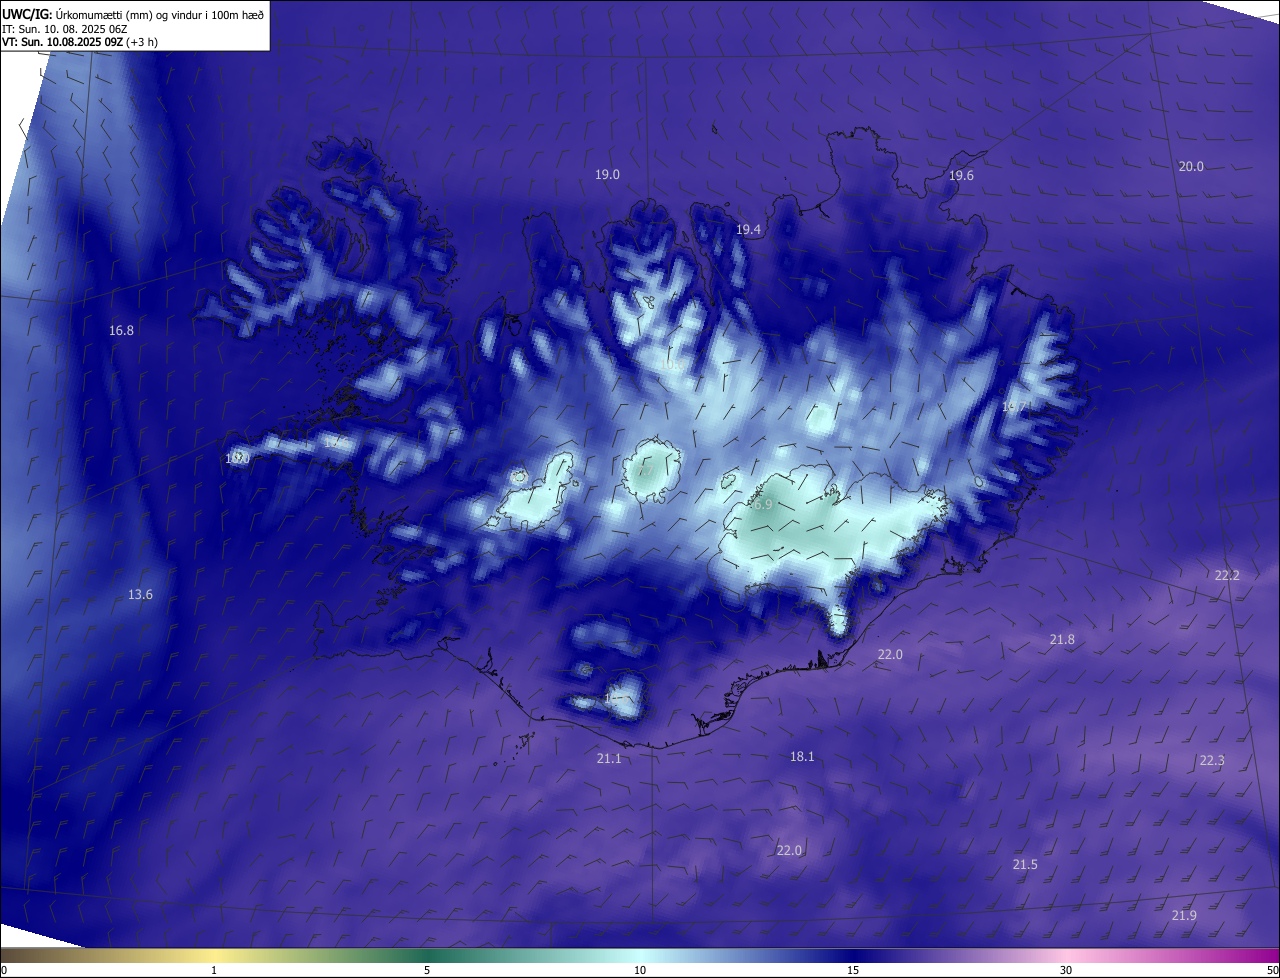The image size is (1280, 978).
Task: Click the 18.1 value label
Action: point(802,757)
